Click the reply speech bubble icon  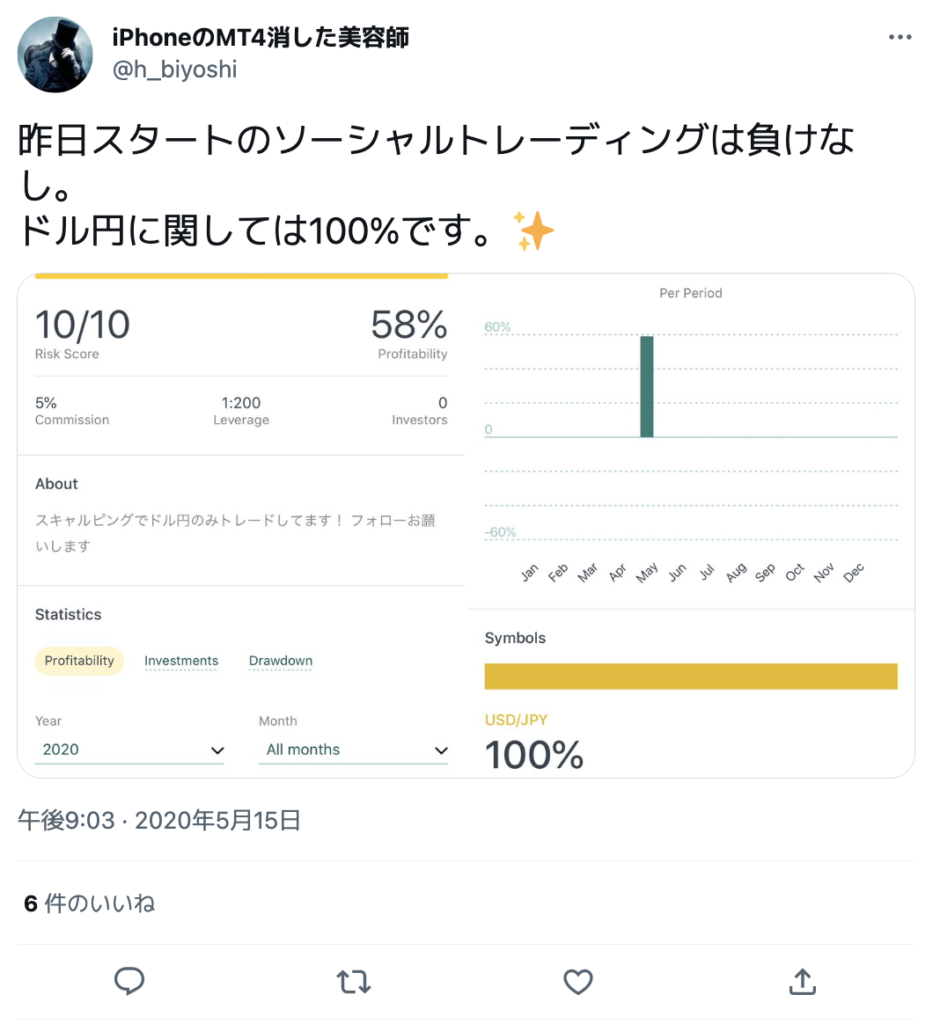129,980
